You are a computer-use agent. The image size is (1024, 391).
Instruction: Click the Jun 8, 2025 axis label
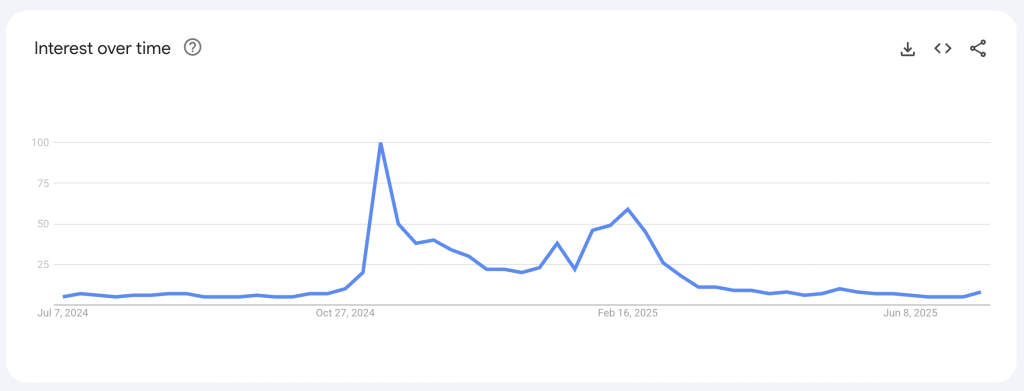(910, 313)
